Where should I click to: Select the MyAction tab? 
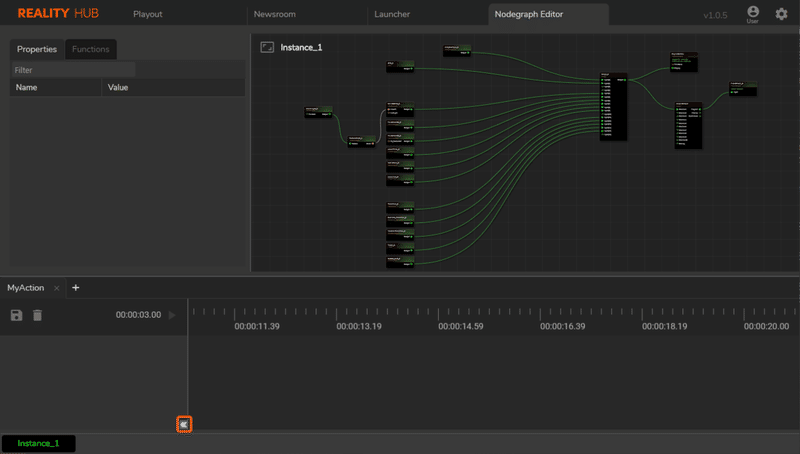[26, 288]
